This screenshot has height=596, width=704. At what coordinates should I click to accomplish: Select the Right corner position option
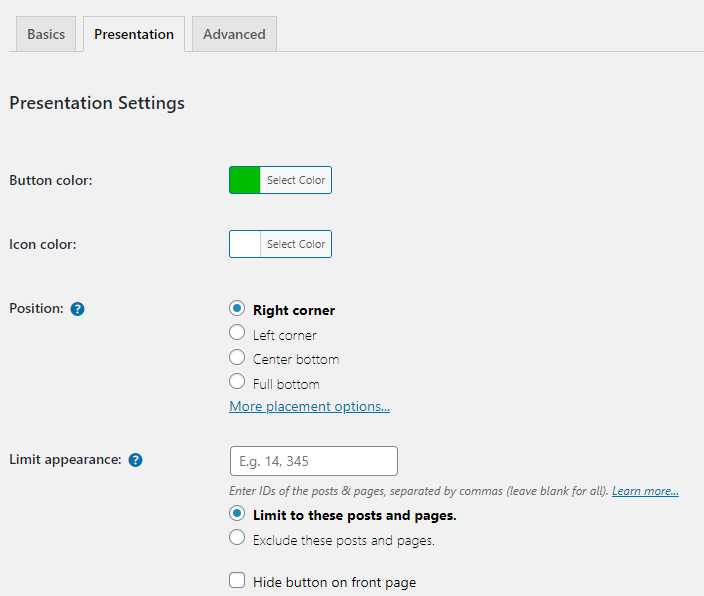pos(237,309)
